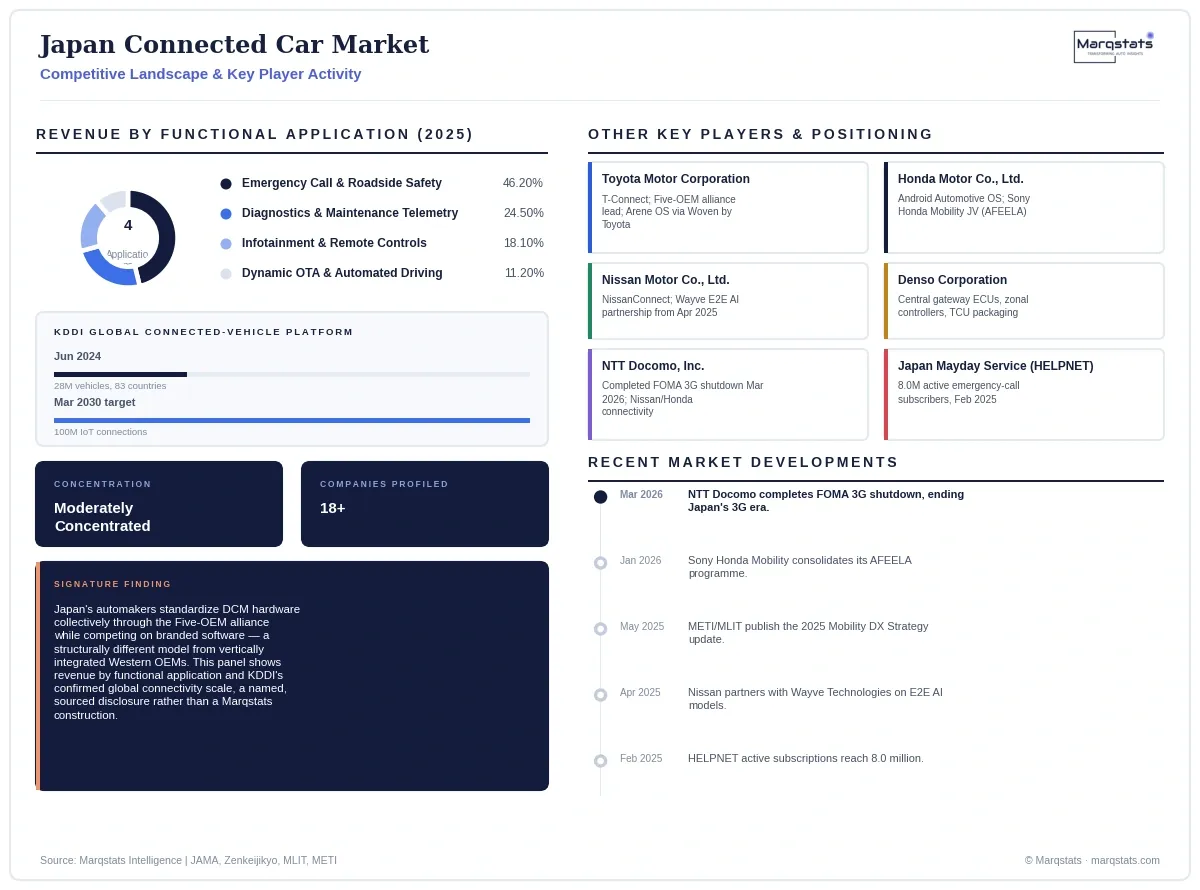Click the Diagnostics & Maintenance Telemetry label
This screenshot has height=890, width=1200.
click(x=350, y=213)
